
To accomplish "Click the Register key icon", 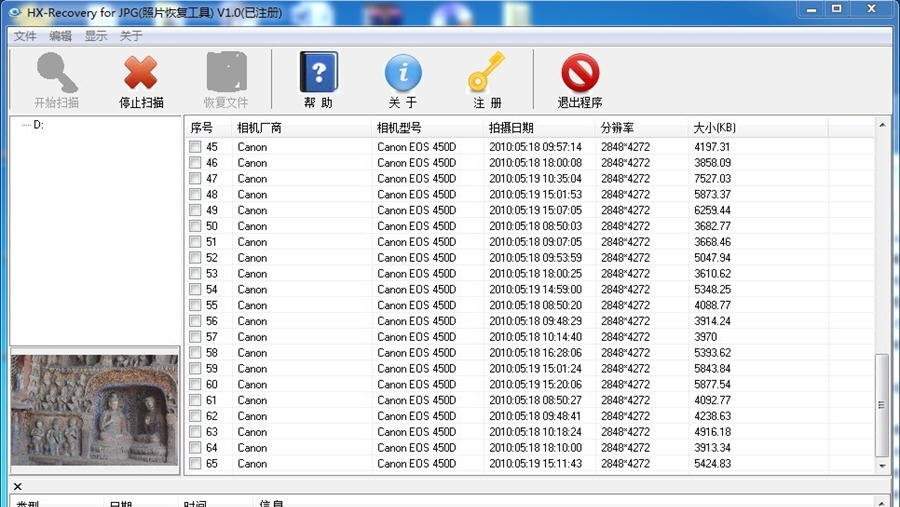I will (486, 72).
